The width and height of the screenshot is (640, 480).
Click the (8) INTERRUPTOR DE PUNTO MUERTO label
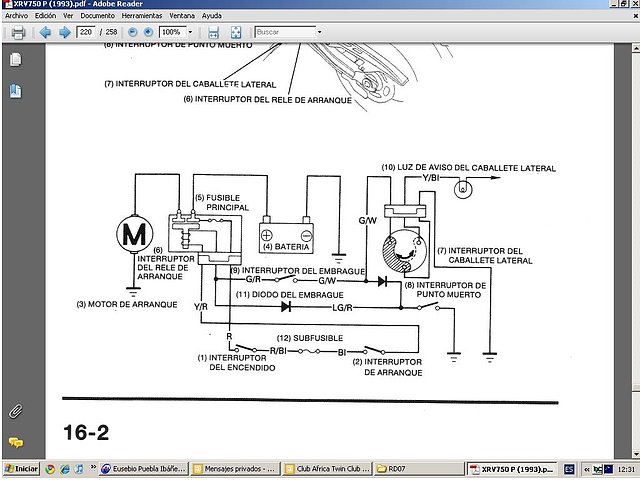point(446,290)
